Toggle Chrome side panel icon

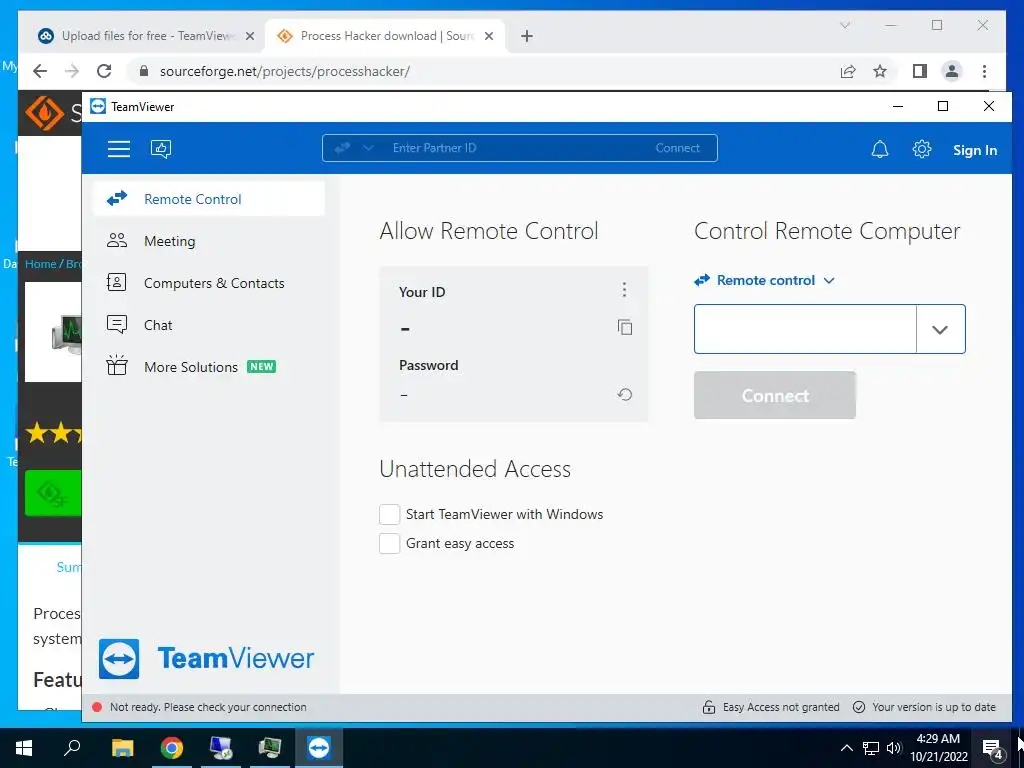point(920,71)
